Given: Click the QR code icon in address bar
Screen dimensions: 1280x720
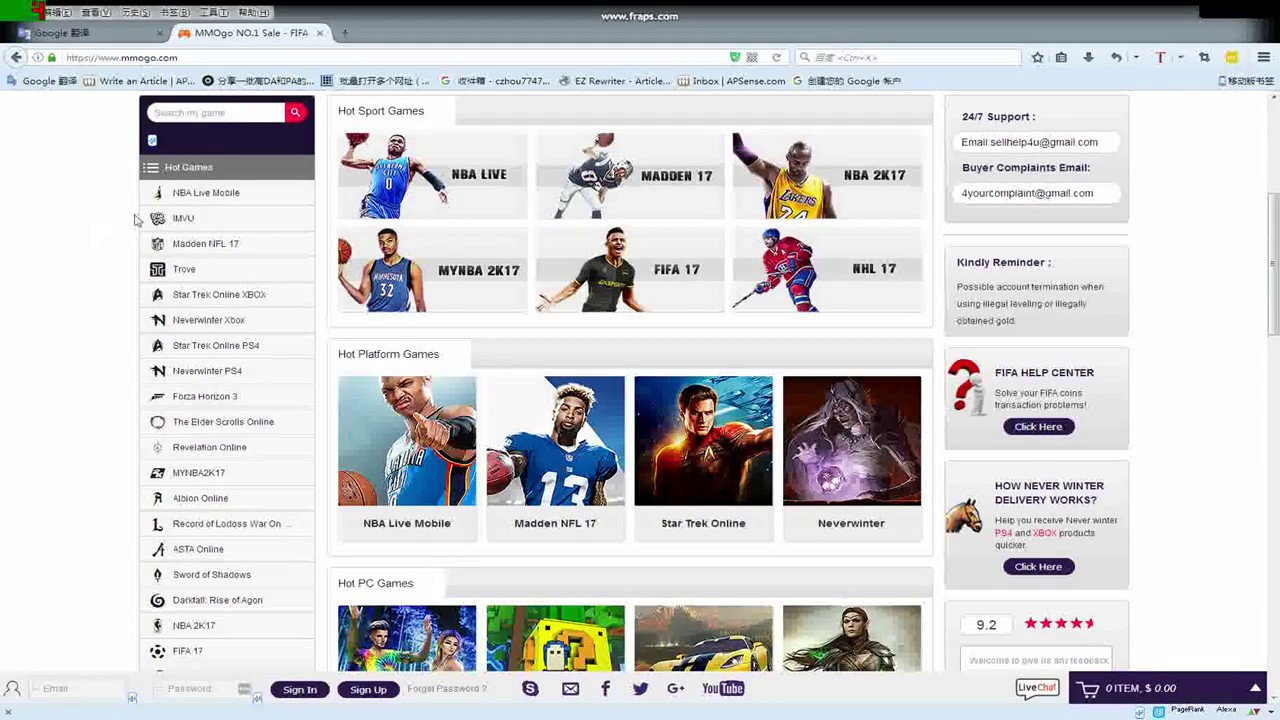Looking at the screenshot, I should coord(752,57).
